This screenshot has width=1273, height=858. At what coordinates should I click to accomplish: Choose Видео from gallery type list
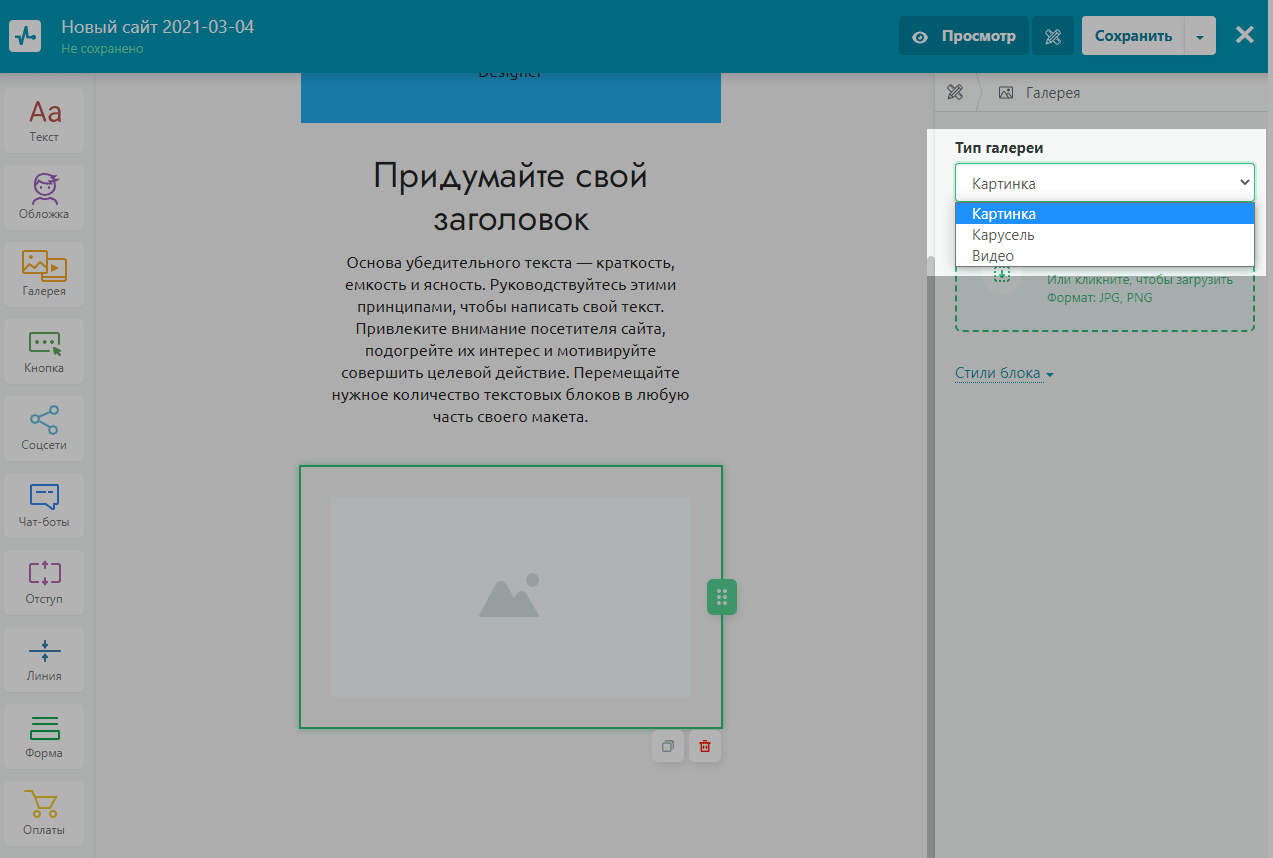pos(993,256)
